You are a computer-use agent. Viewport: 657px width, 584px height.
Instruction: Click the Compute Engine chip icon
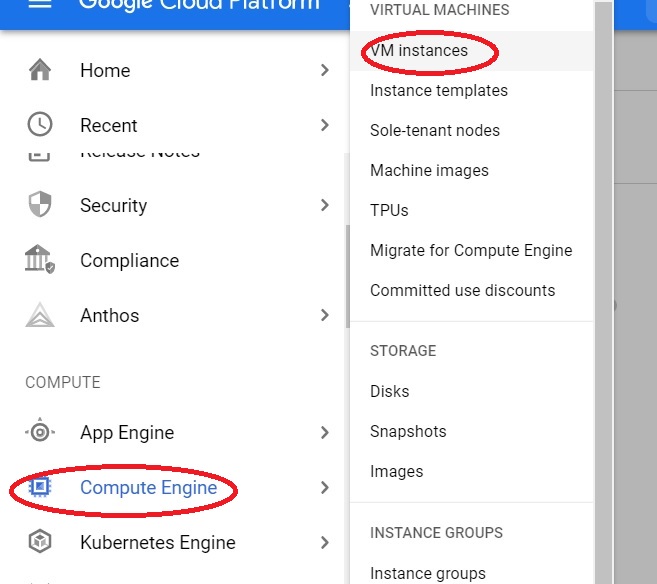click(x=40, y=487)
